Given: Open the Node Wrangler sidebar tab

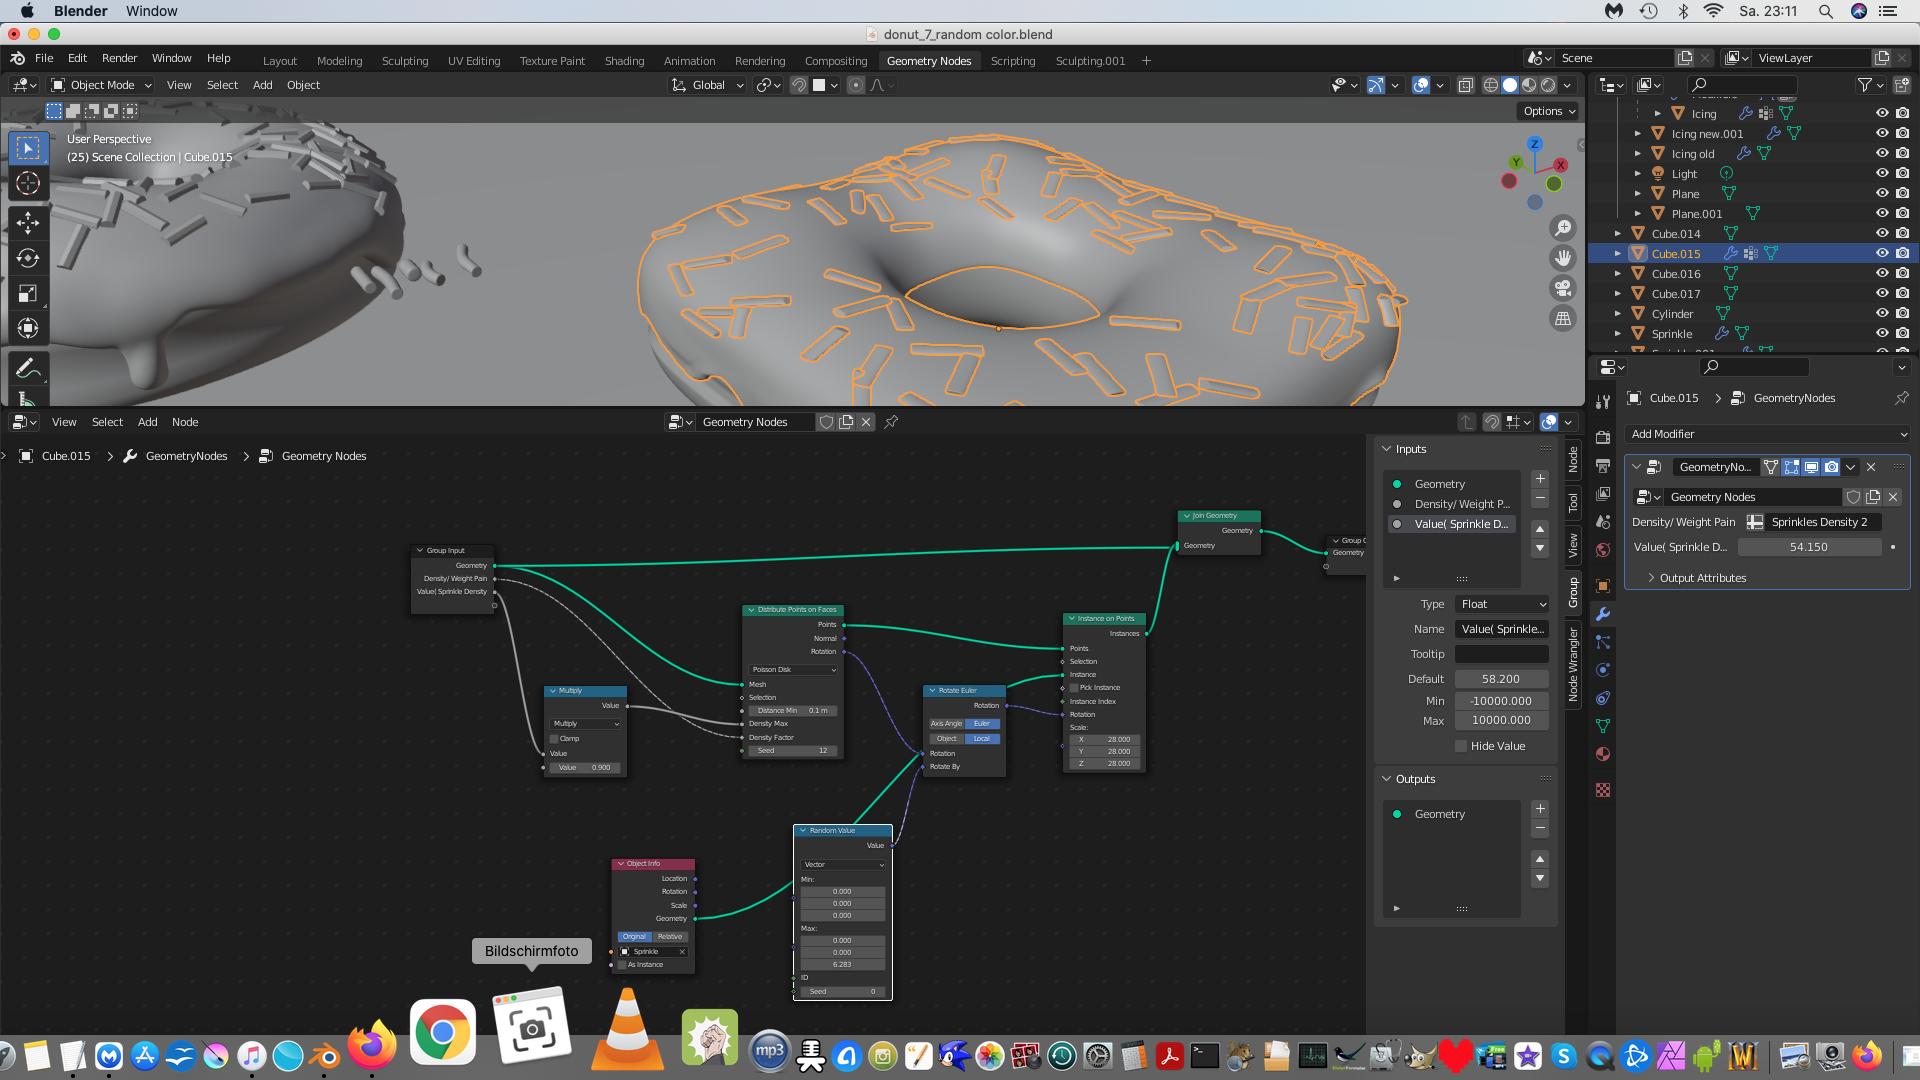Looking at the screenshot, I should coord(1573,664).
